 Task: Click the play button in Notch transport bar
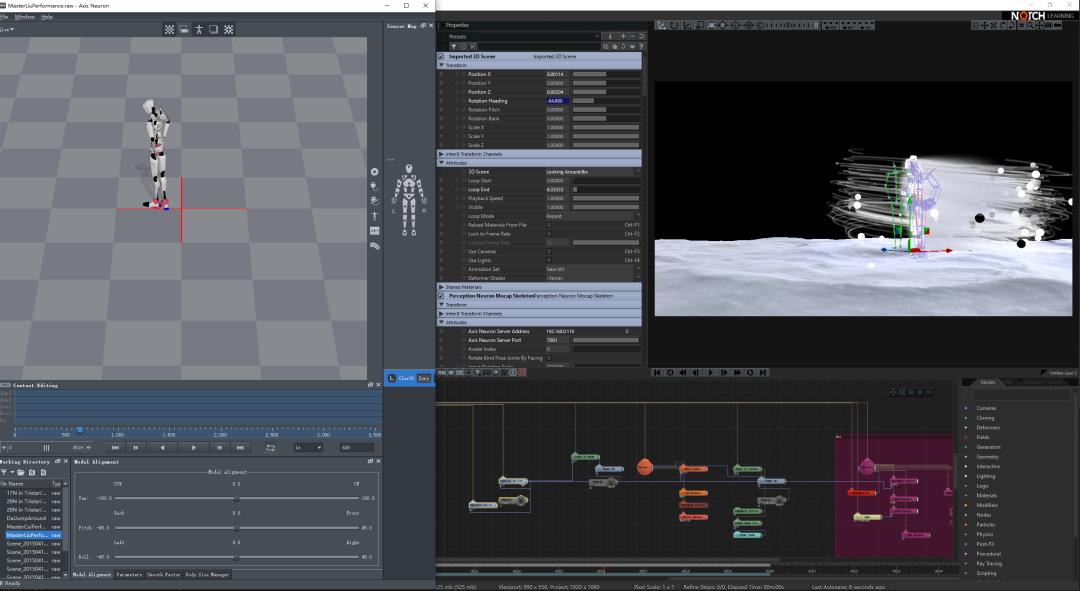(x=710, y=373)
